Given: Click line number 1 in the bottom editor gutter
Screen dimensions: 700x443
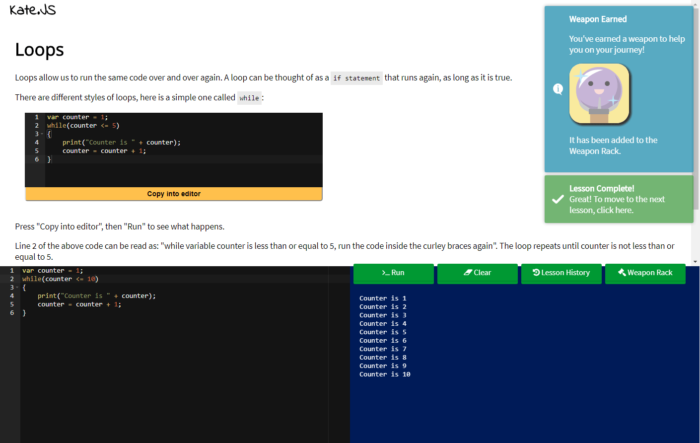Looking at the screenshot, I should (11, 270).
